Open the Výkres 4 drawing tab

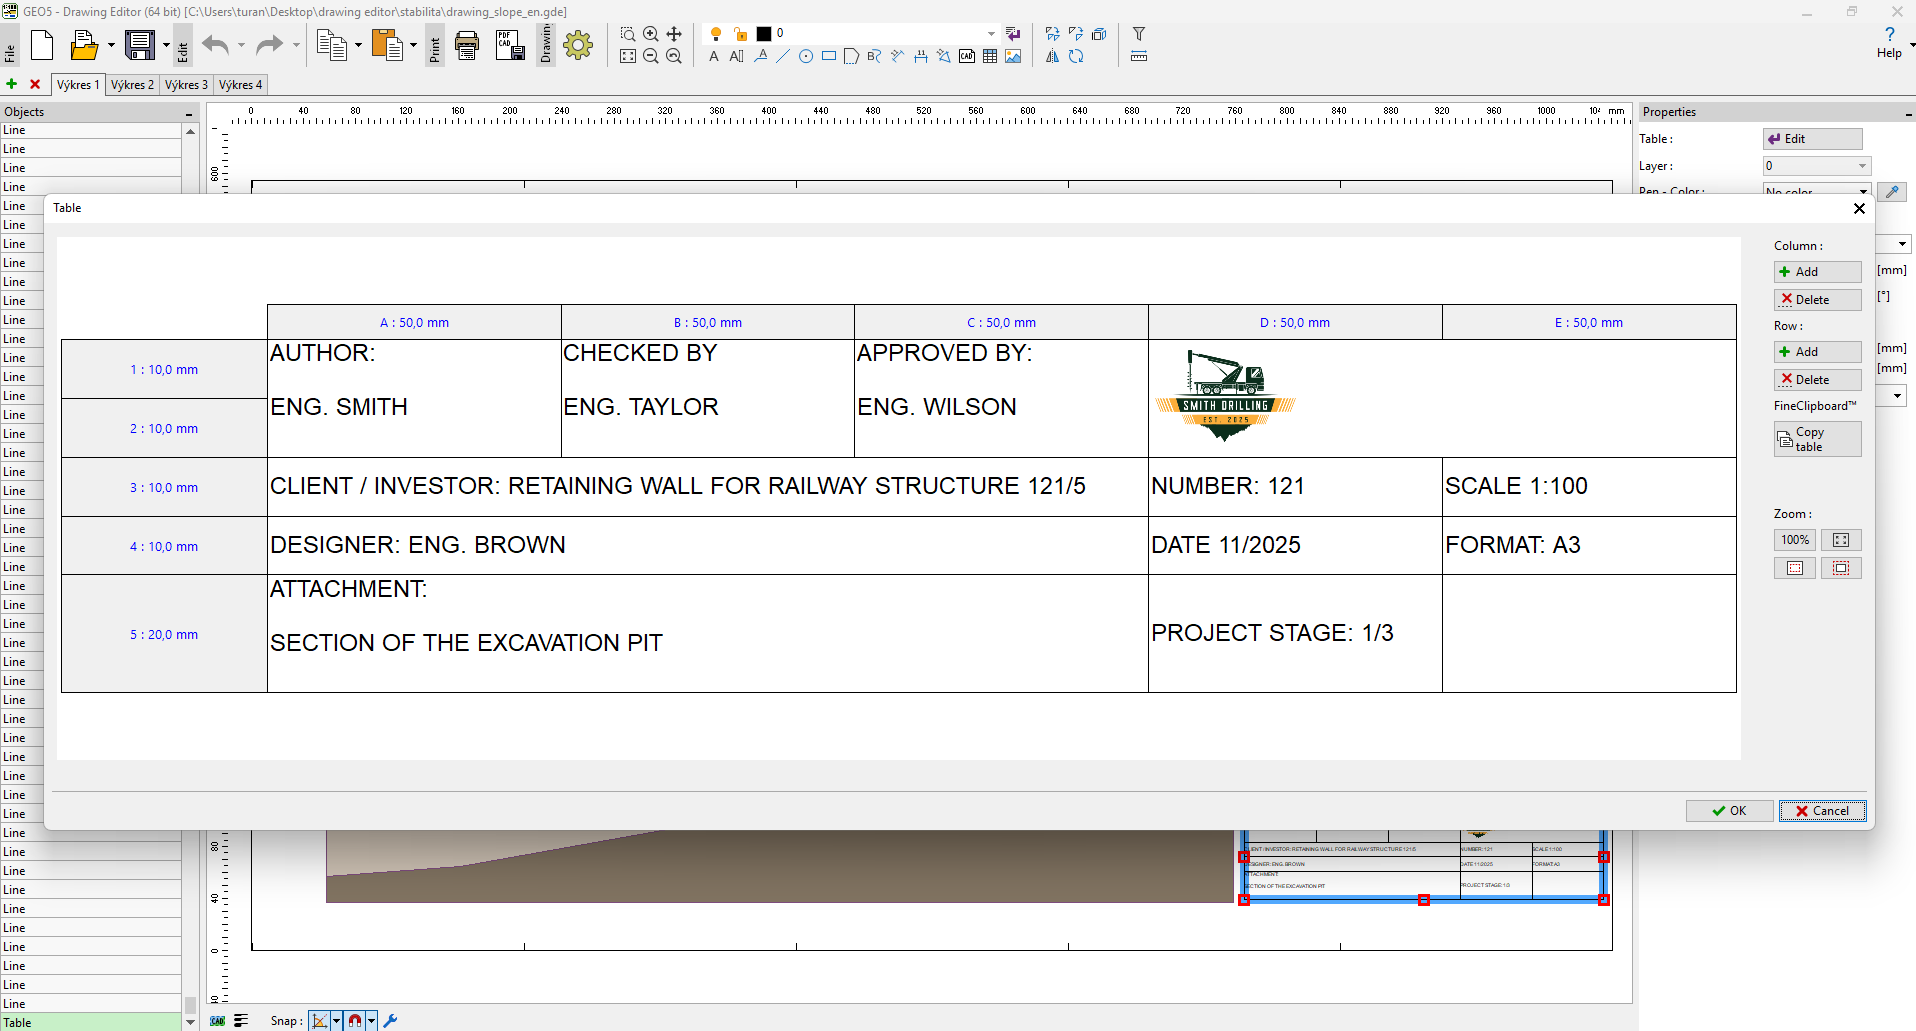coord(240,85)
